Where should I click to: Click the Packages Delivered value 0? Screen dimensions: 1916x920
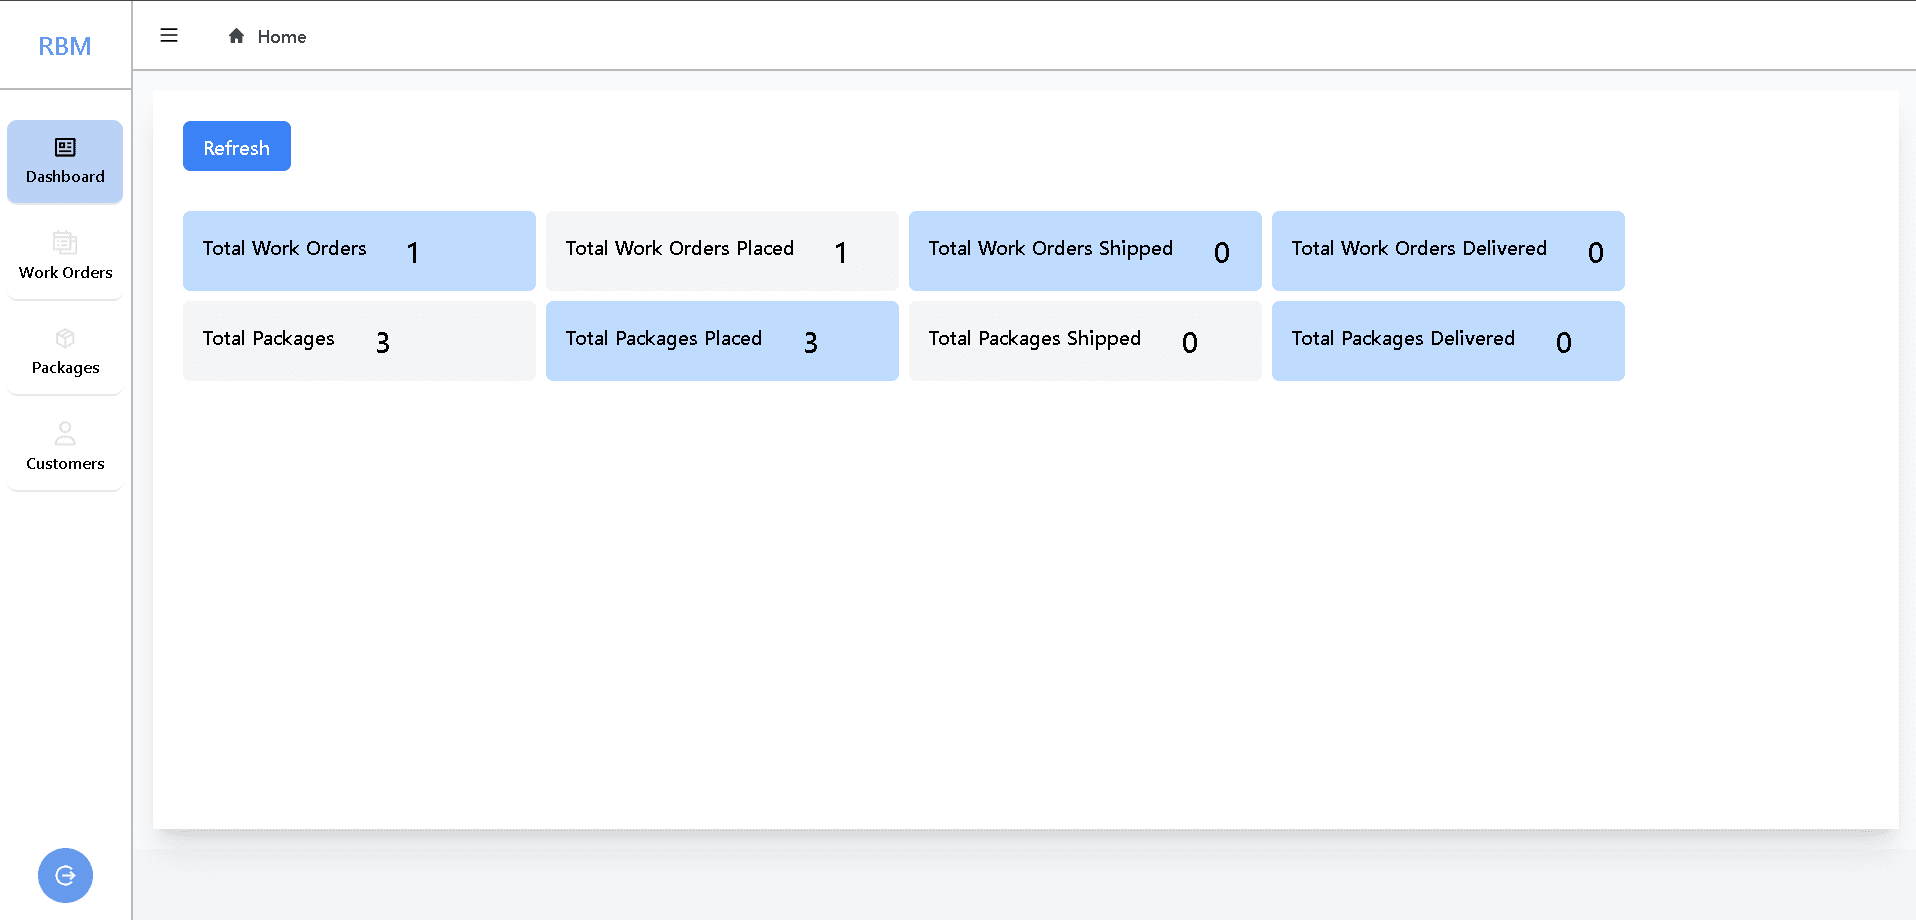[x=1564, y=343]
